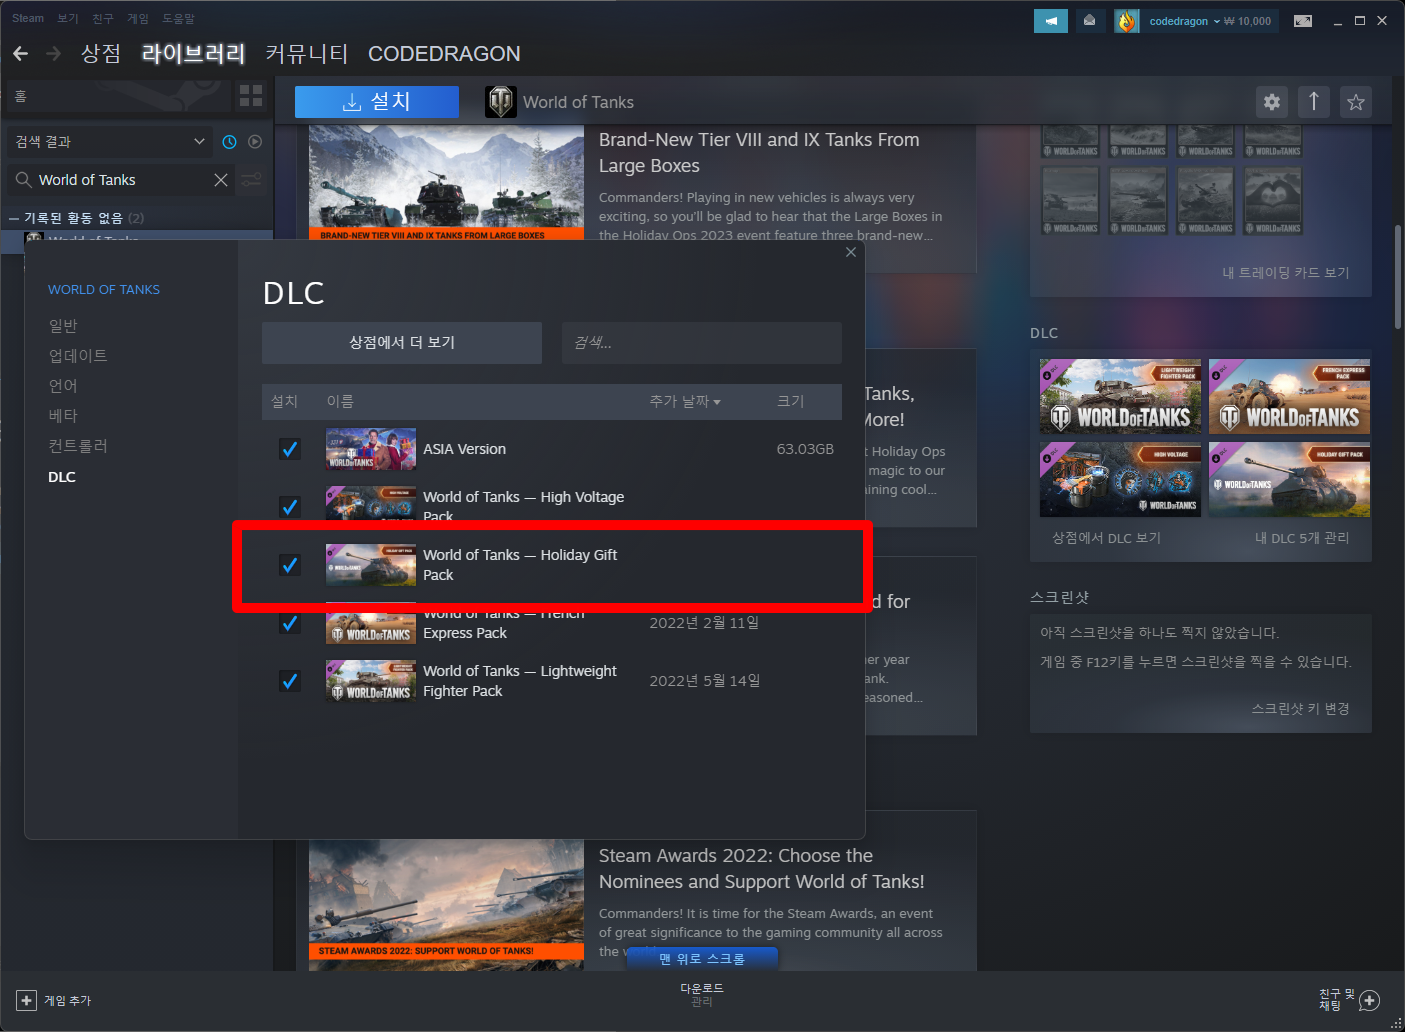Uncheck the French Express Pack checkbox
The height and width of the screenshot is (1032, 1405).
(x=290, y=623)
